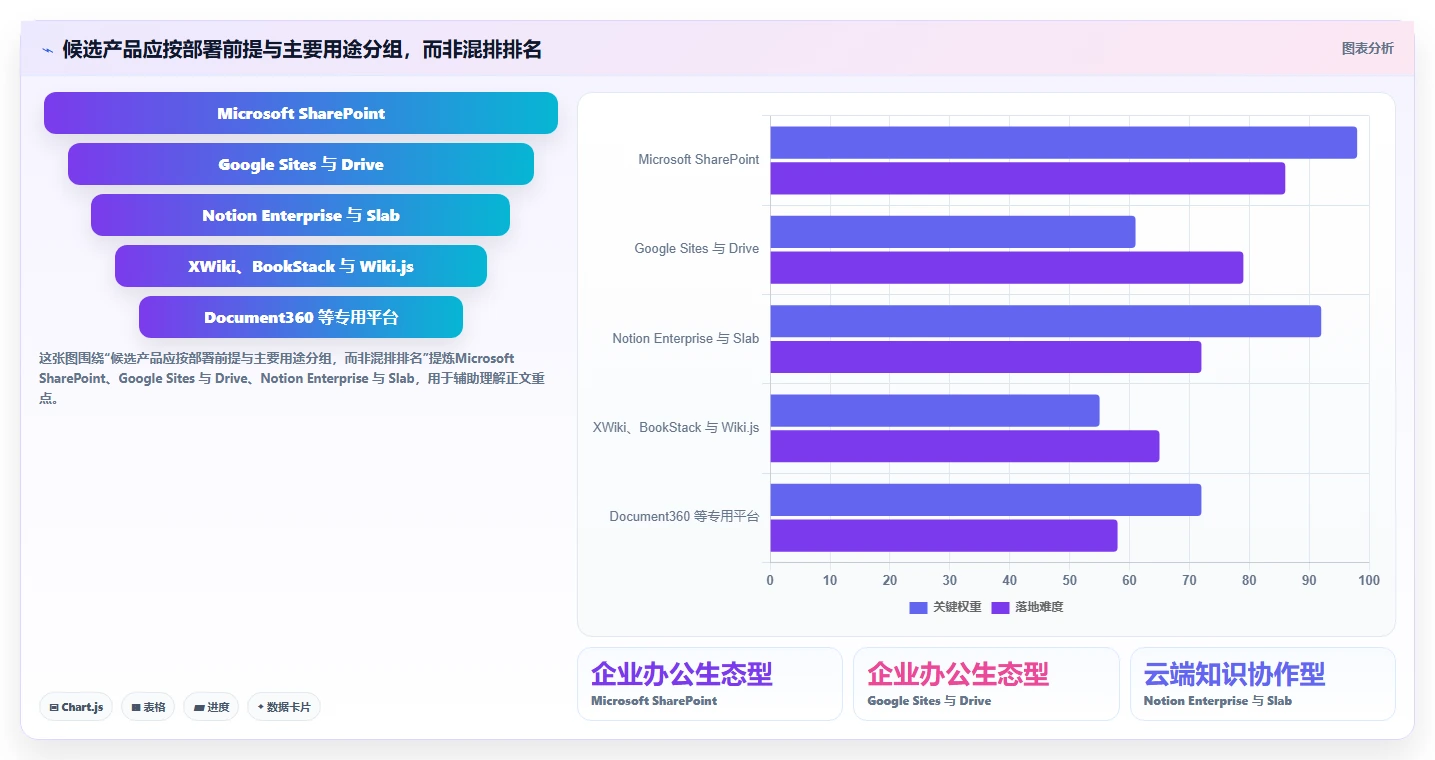This screenshot has height=760, width=1435.
Task: Click the XWiki、BookStack 与 Wiki.js axis label
Action: pyautogui.click(x=676, y=427)
